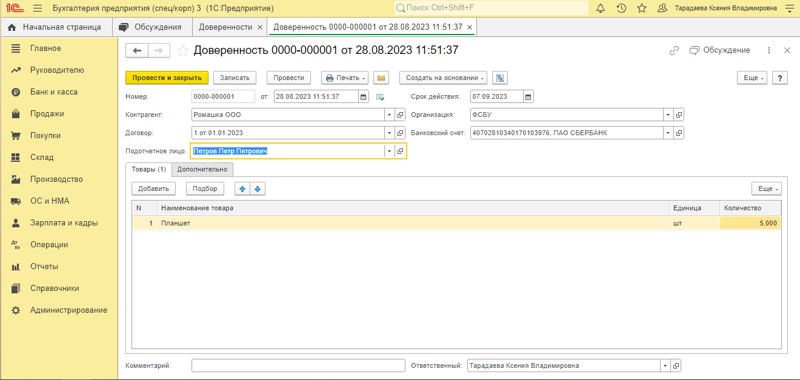Screen dimensions: 800x380
Task: Open Продажи section in sidebar
Action: [x=47, y=114]
